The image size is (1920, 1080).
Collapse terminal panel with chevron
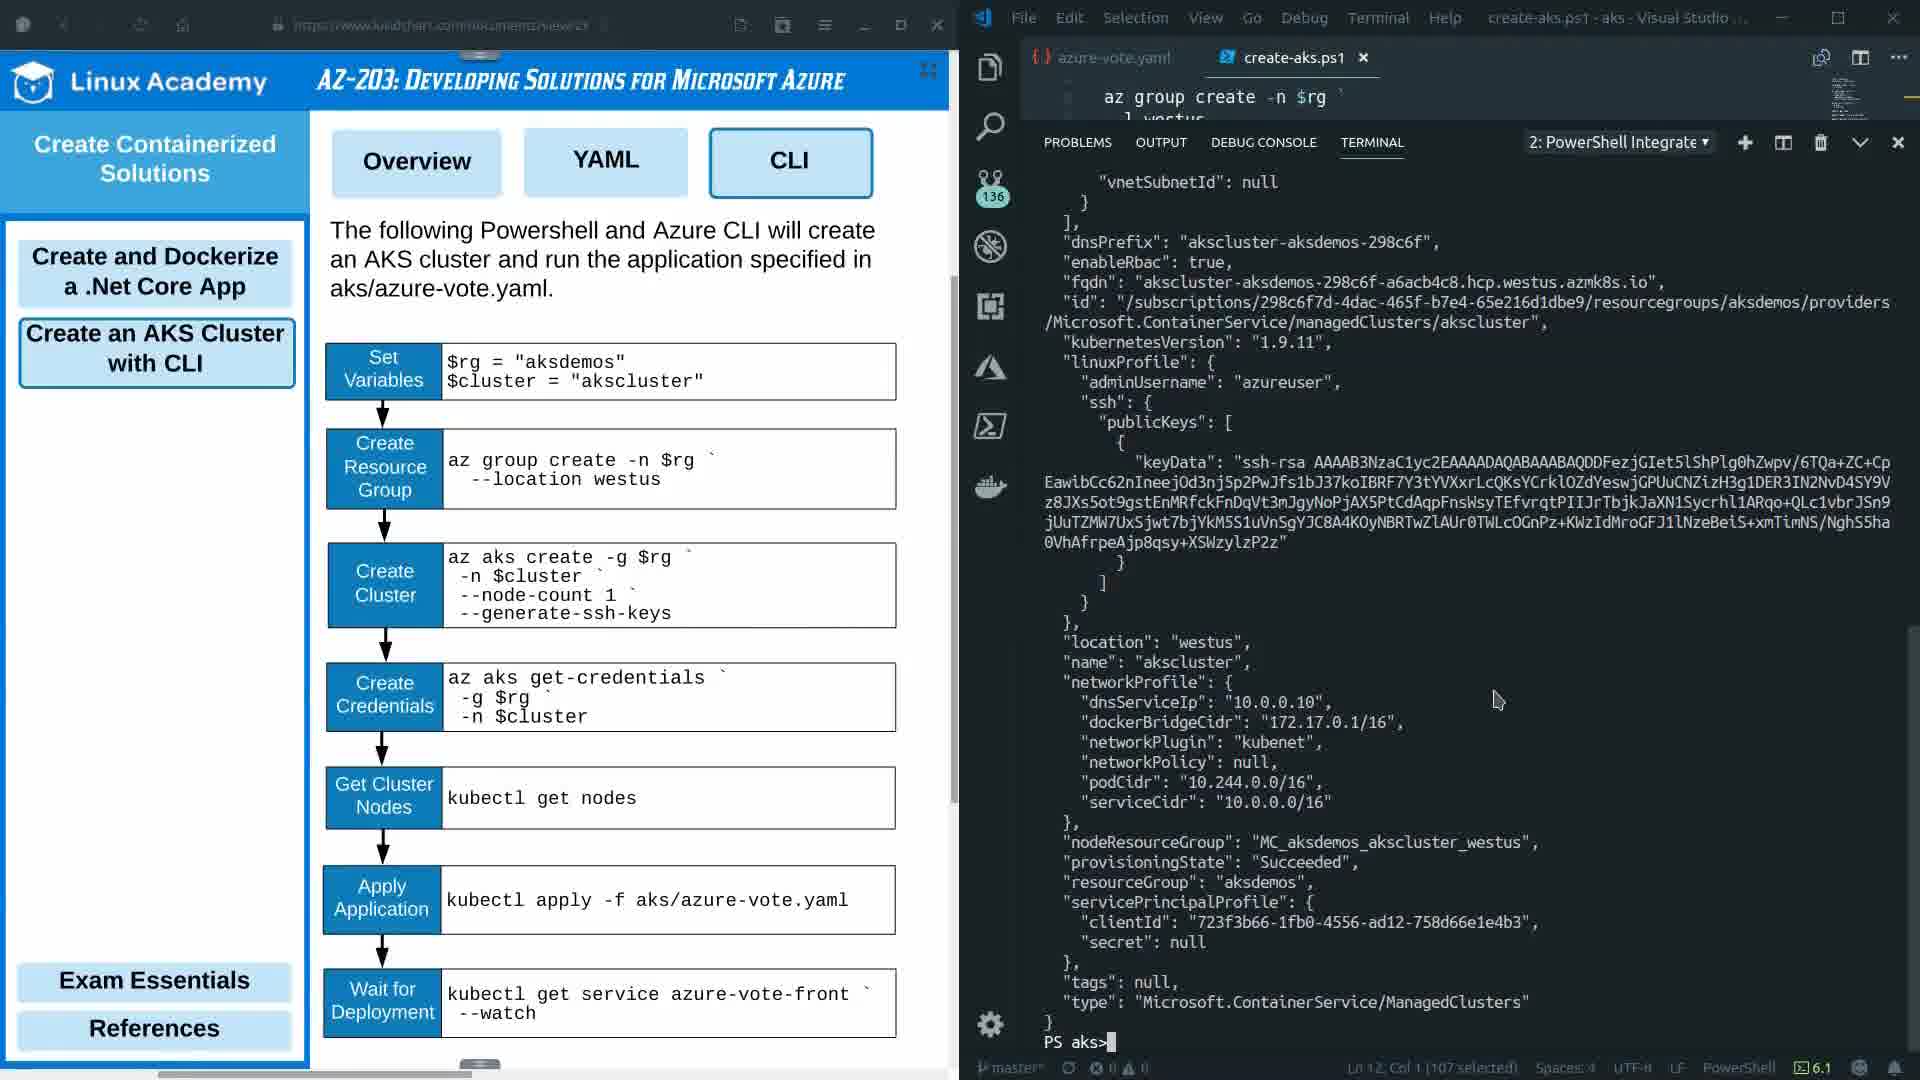pos(1860,143)
